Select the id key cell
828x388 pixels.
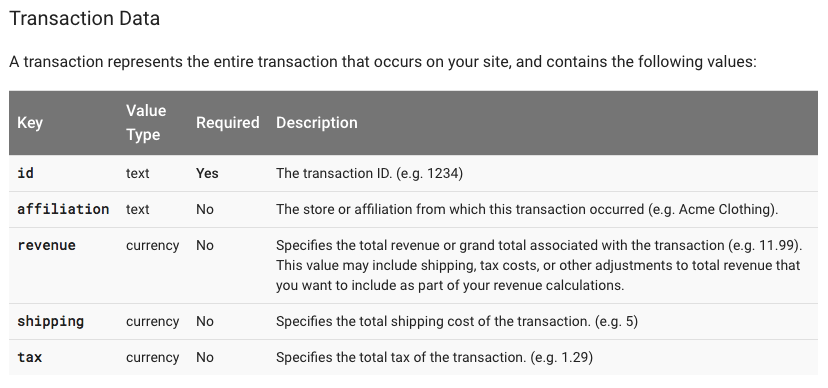click(25, 173)
